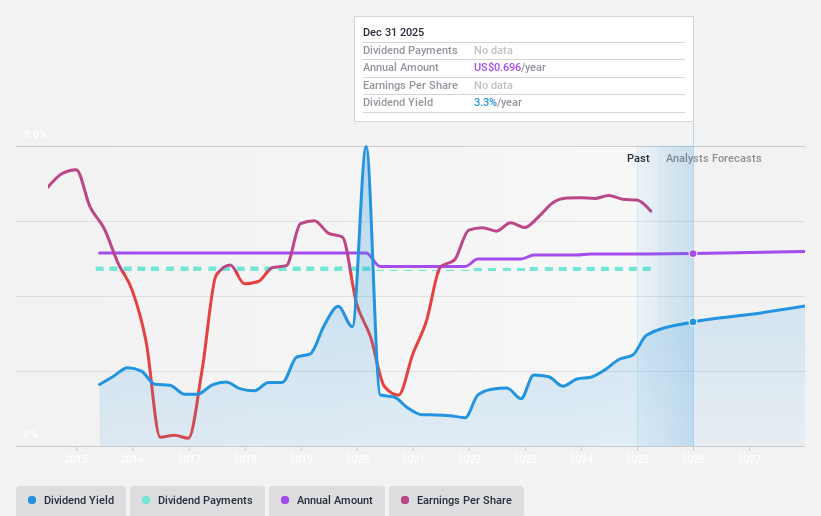Image resolution: width=821 pixels, height=516 pixels.
Task: Click the 'Analysts Forecasts' label
Action: pyautogui.click(x=713, y=158)
